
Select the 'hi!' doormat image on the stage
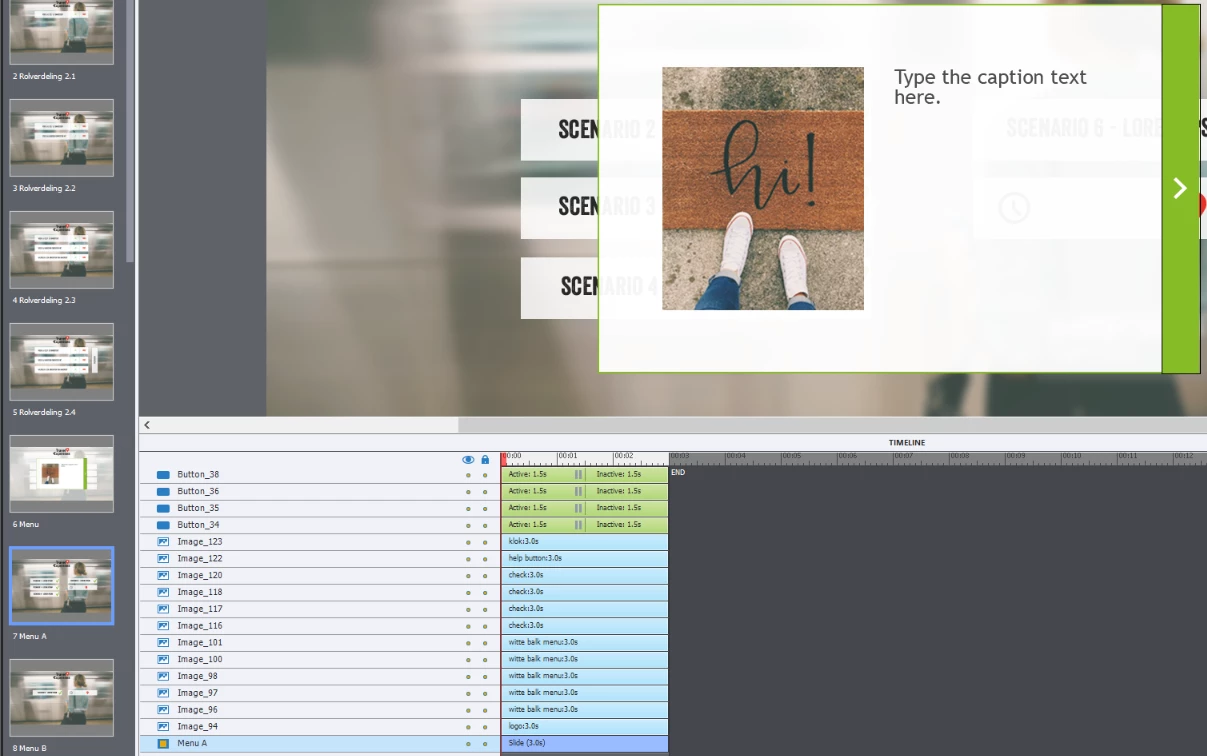(763, 188)
